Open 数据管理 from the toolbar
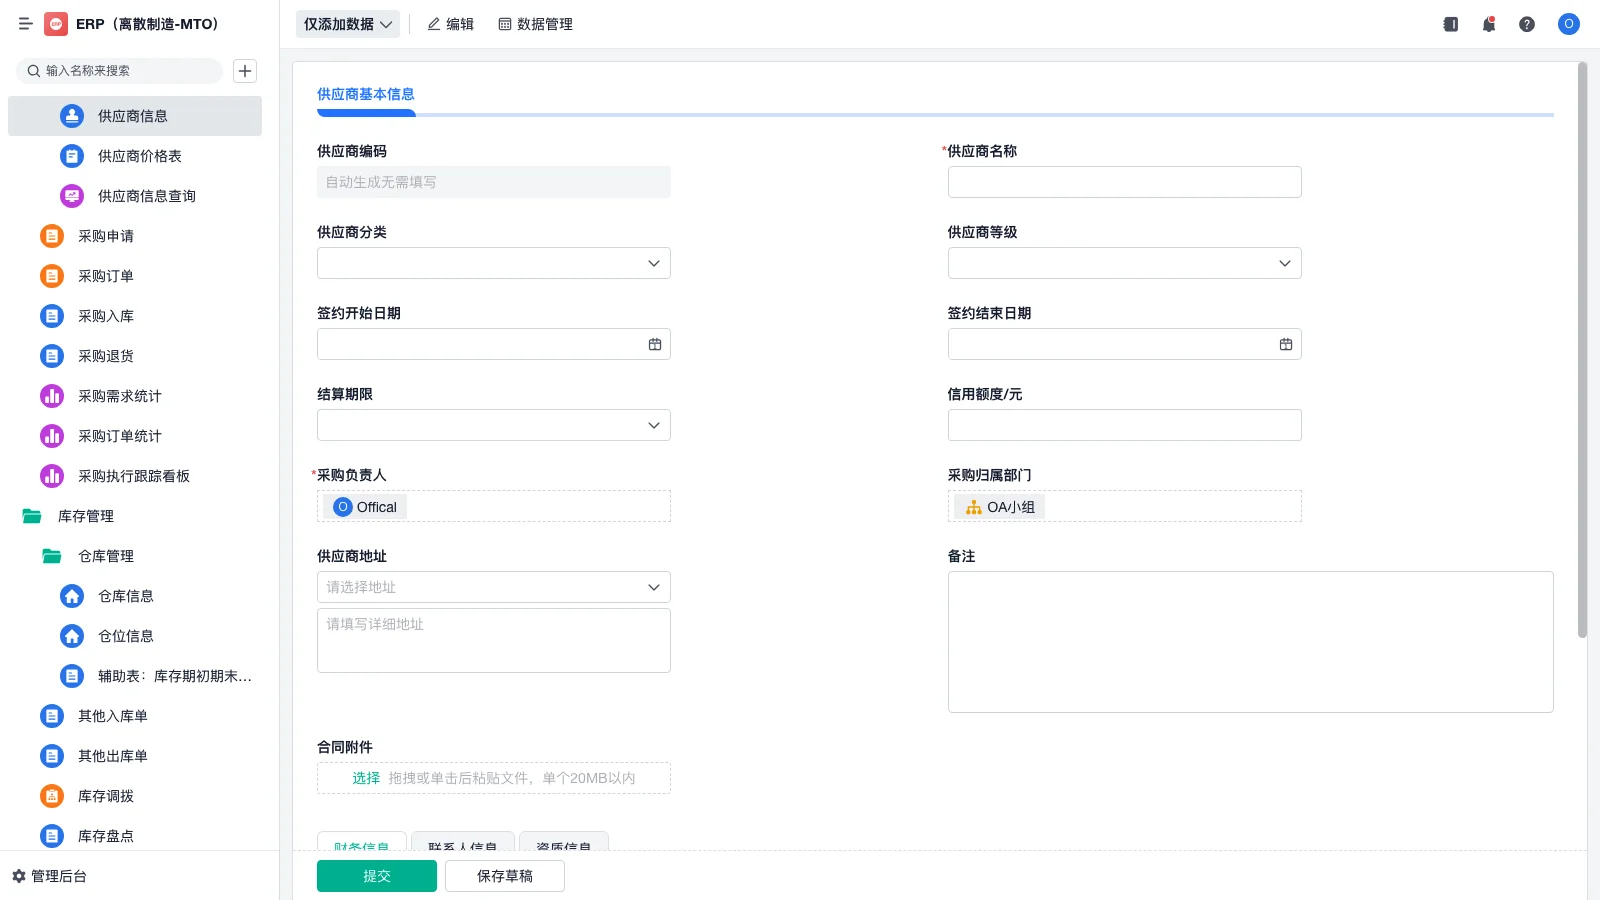The height and width of the screenshot is (900, 1600). click(535, 24)
